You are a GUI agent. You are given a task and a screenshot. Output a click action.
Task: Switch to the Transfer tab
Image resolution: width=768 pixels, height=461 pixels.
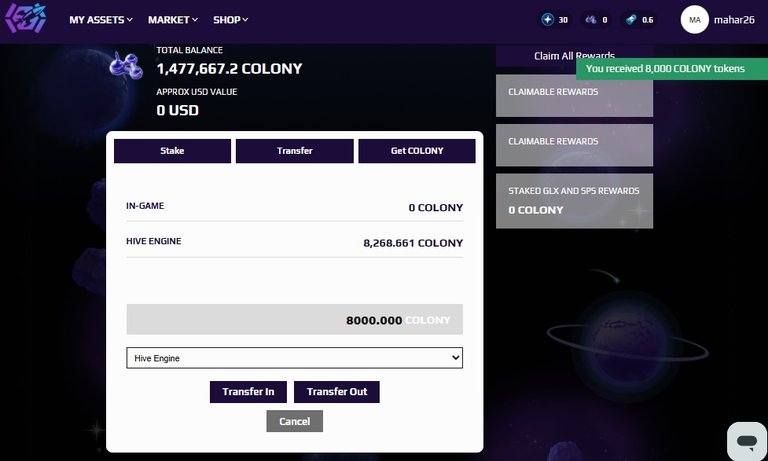point(294,151)
